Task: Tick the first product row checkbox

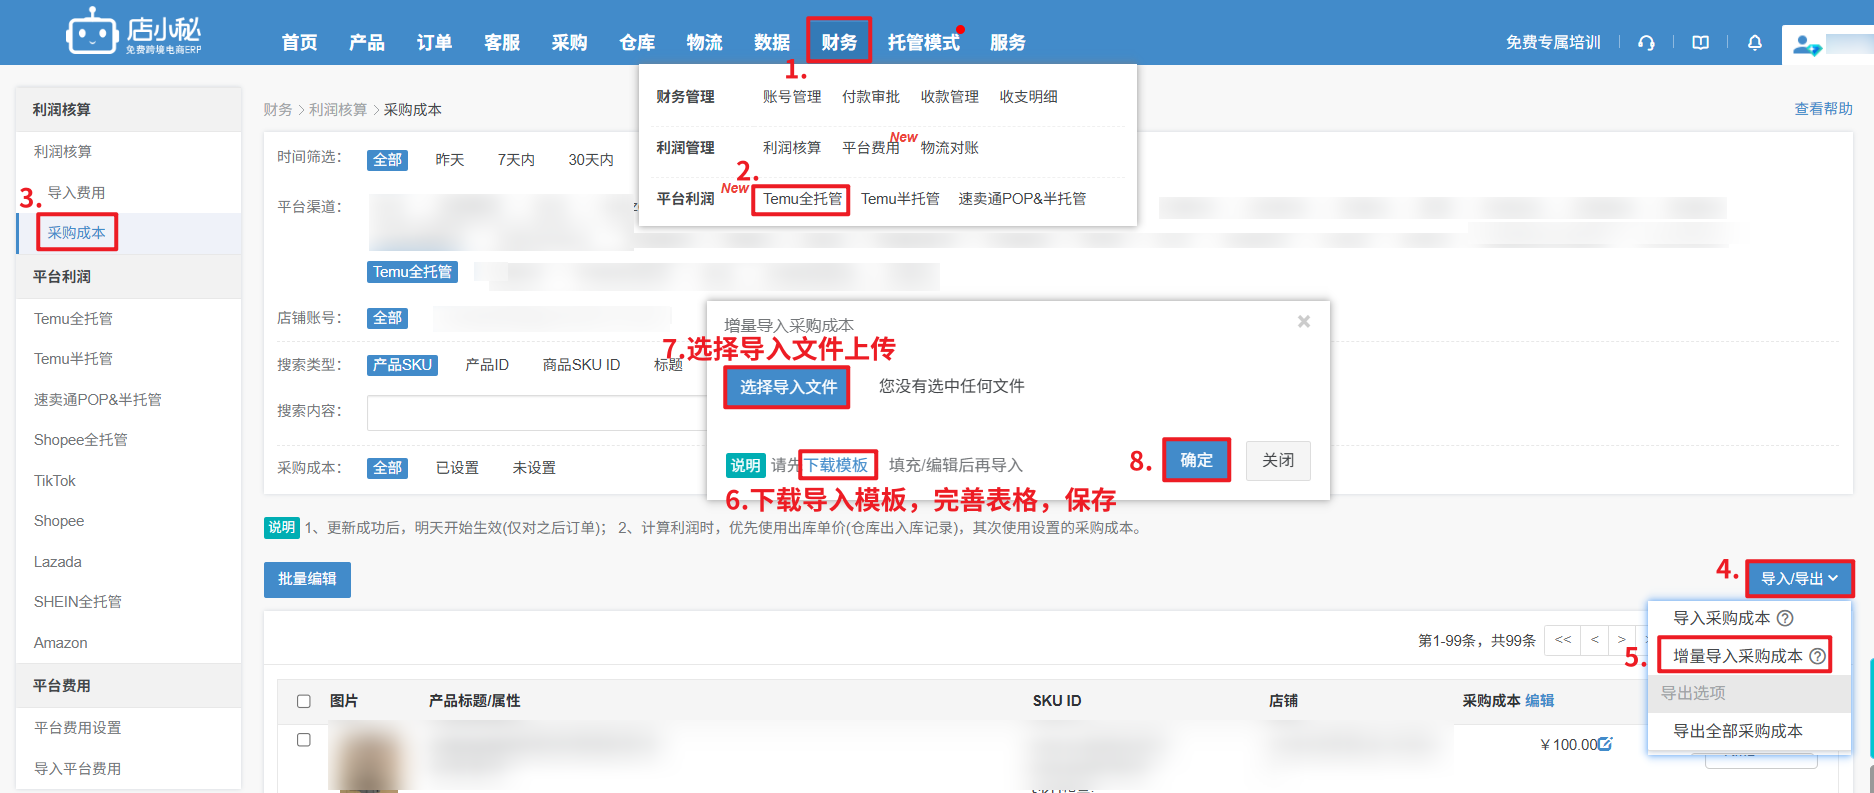Action: coord(304,740)
